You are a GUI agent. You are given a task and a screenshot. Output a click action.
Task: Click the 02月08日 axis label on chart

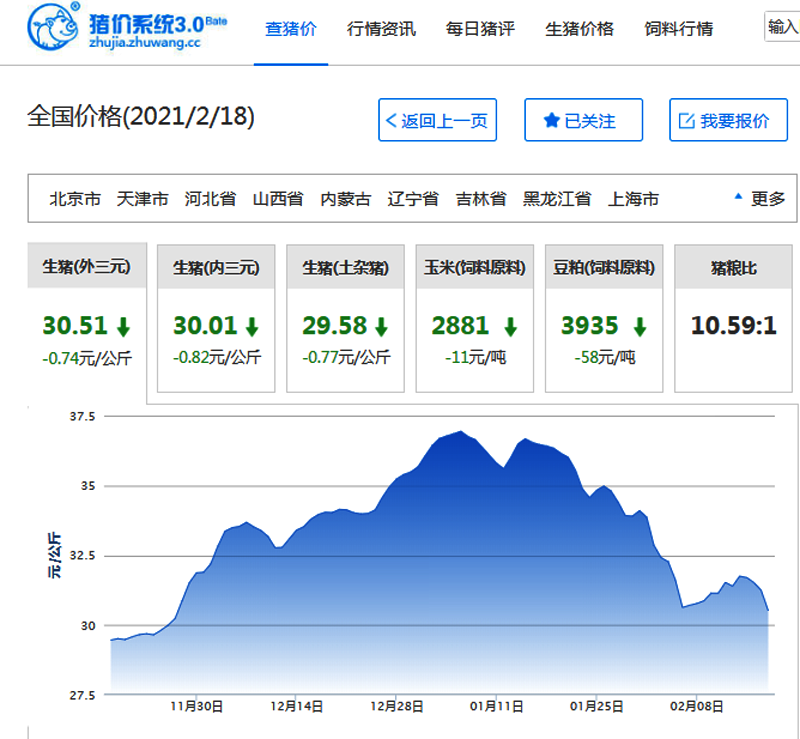point(696,706)
